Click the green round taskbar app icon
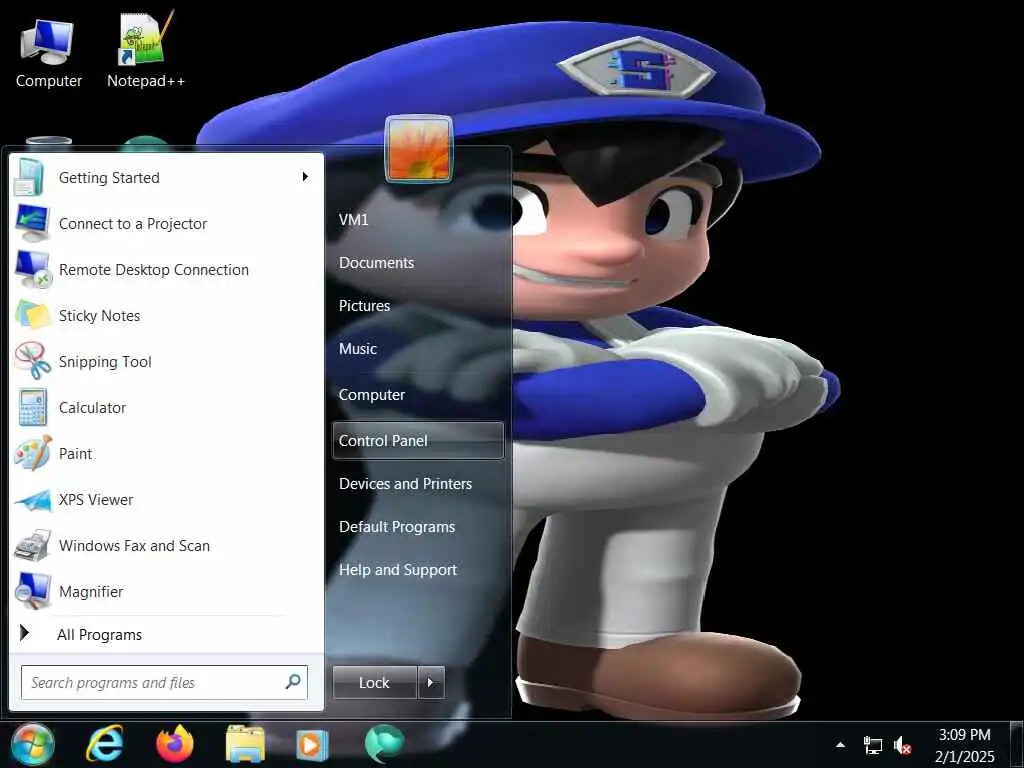This screenshot has height=768, width=1024. click(x=384, y=744)
